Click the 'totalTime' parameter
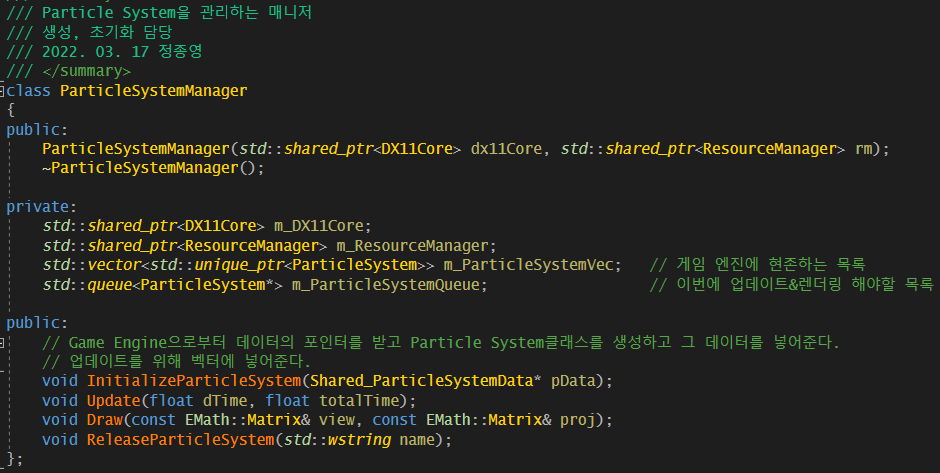Image resolution: width=940 pixels, height=473 pixels. click(x=358, y=400)
